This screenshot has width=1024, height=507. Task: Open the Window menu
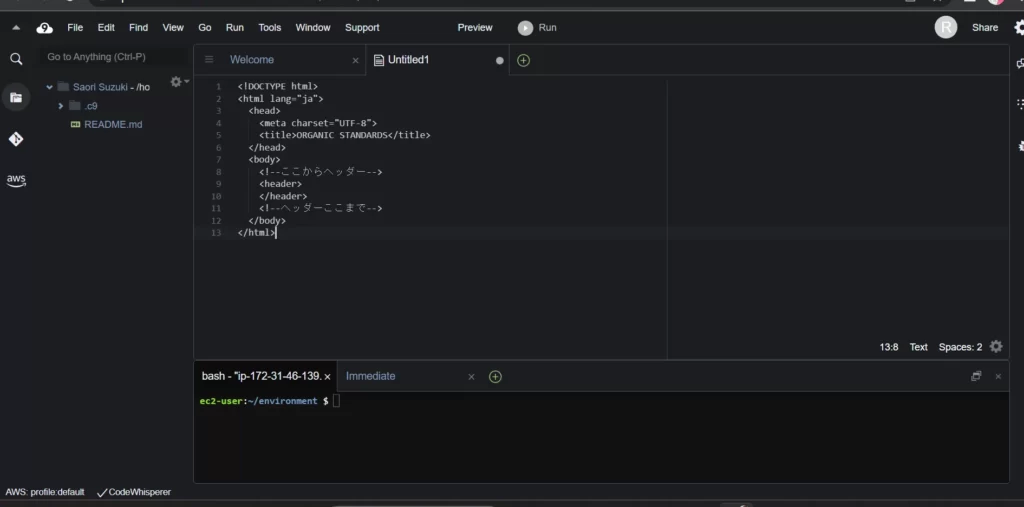[313, 27]
